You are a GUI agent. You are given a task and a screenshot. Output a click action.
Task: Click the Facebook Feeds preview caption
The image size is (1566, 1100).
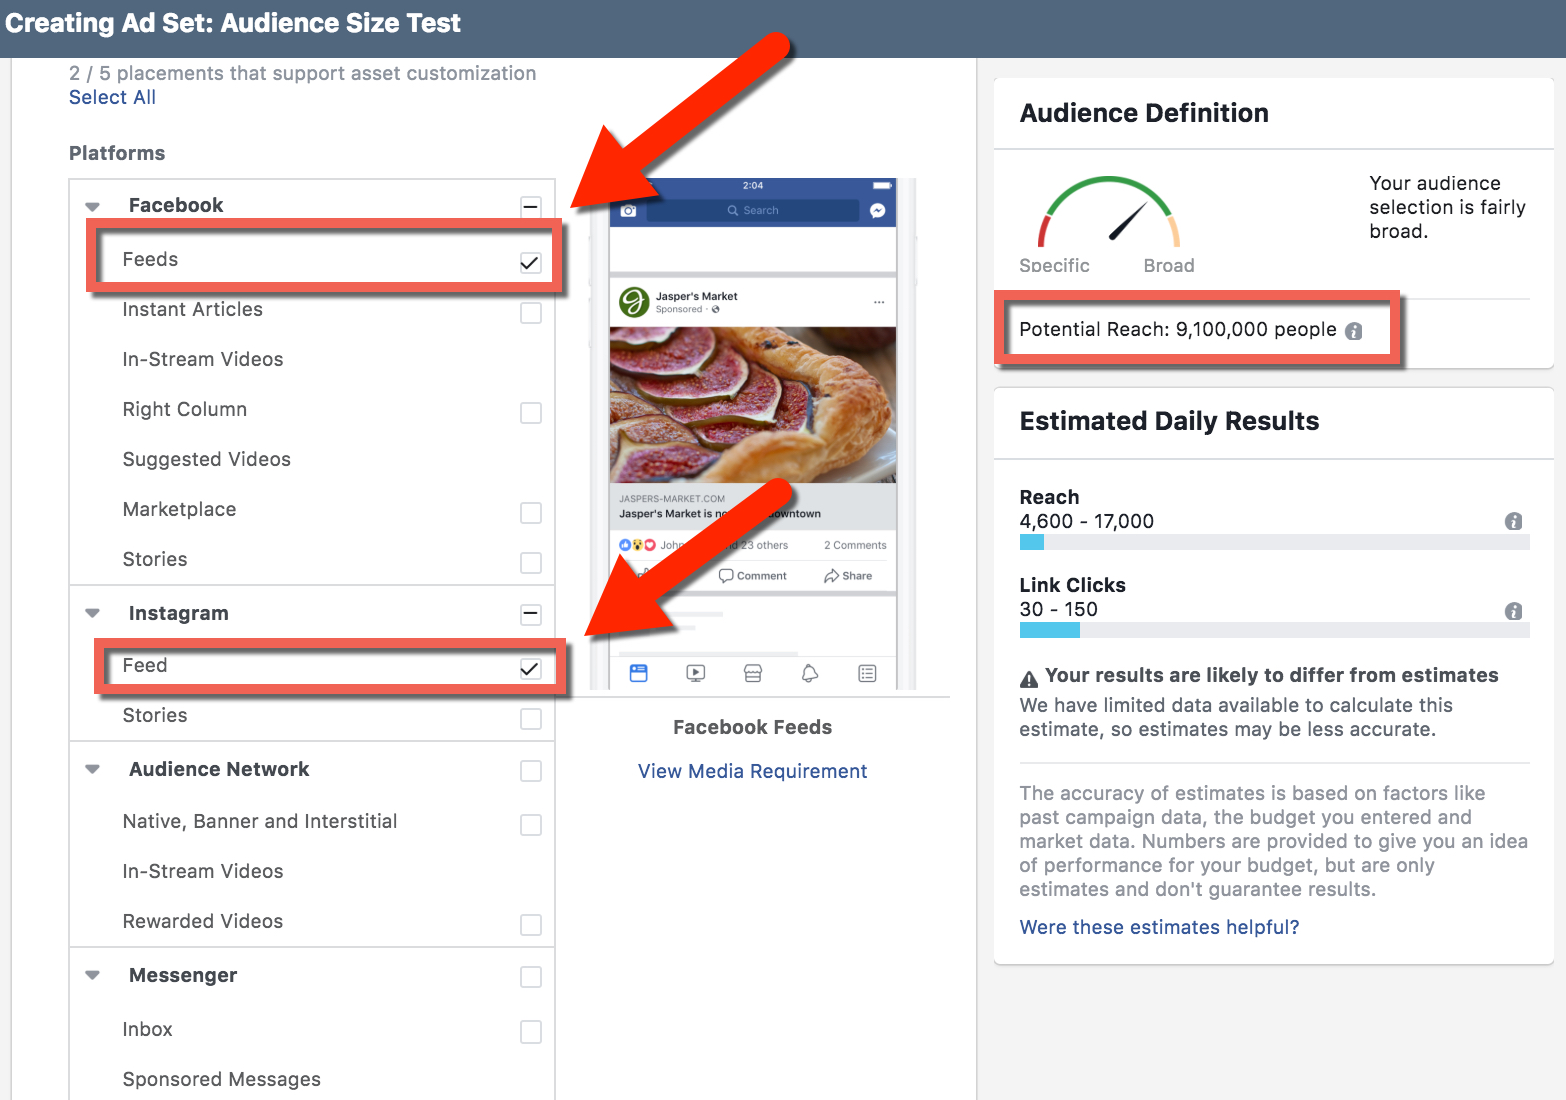[752, 727]
